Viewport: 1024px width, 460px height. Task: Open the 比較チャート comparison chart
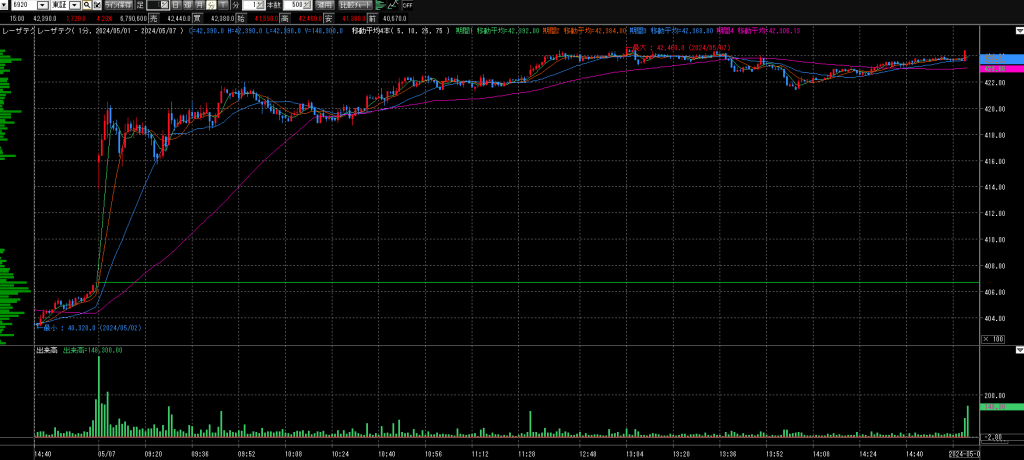click(x=356, y=5)
